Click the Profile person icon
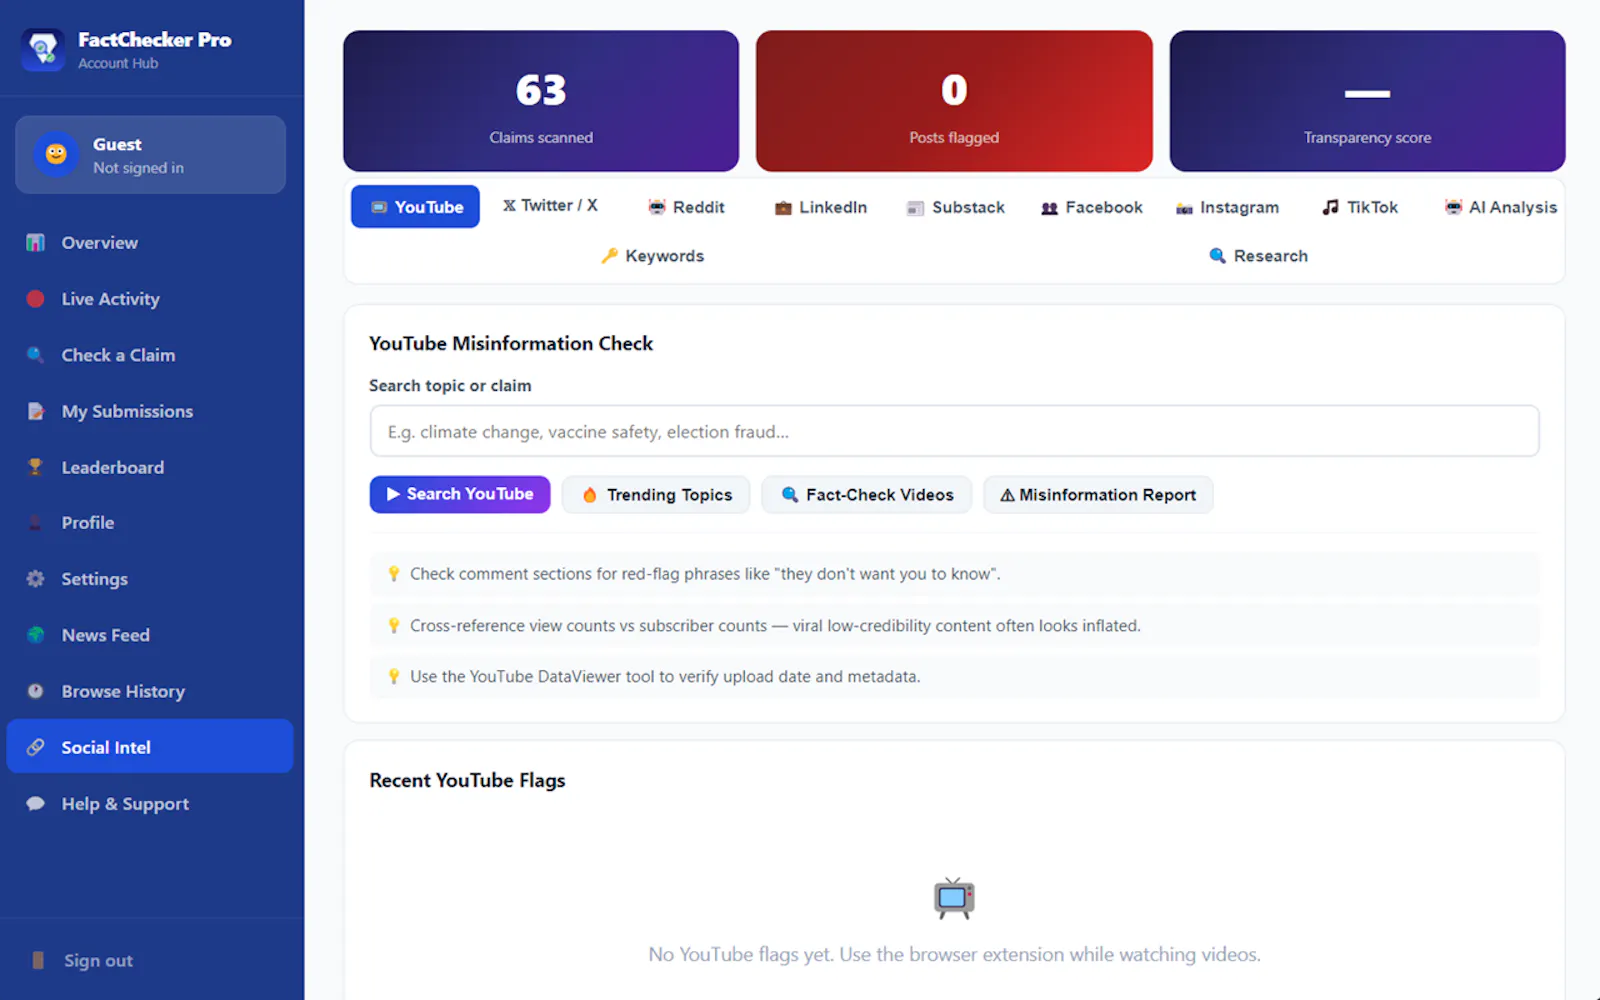 pos(36,523)
